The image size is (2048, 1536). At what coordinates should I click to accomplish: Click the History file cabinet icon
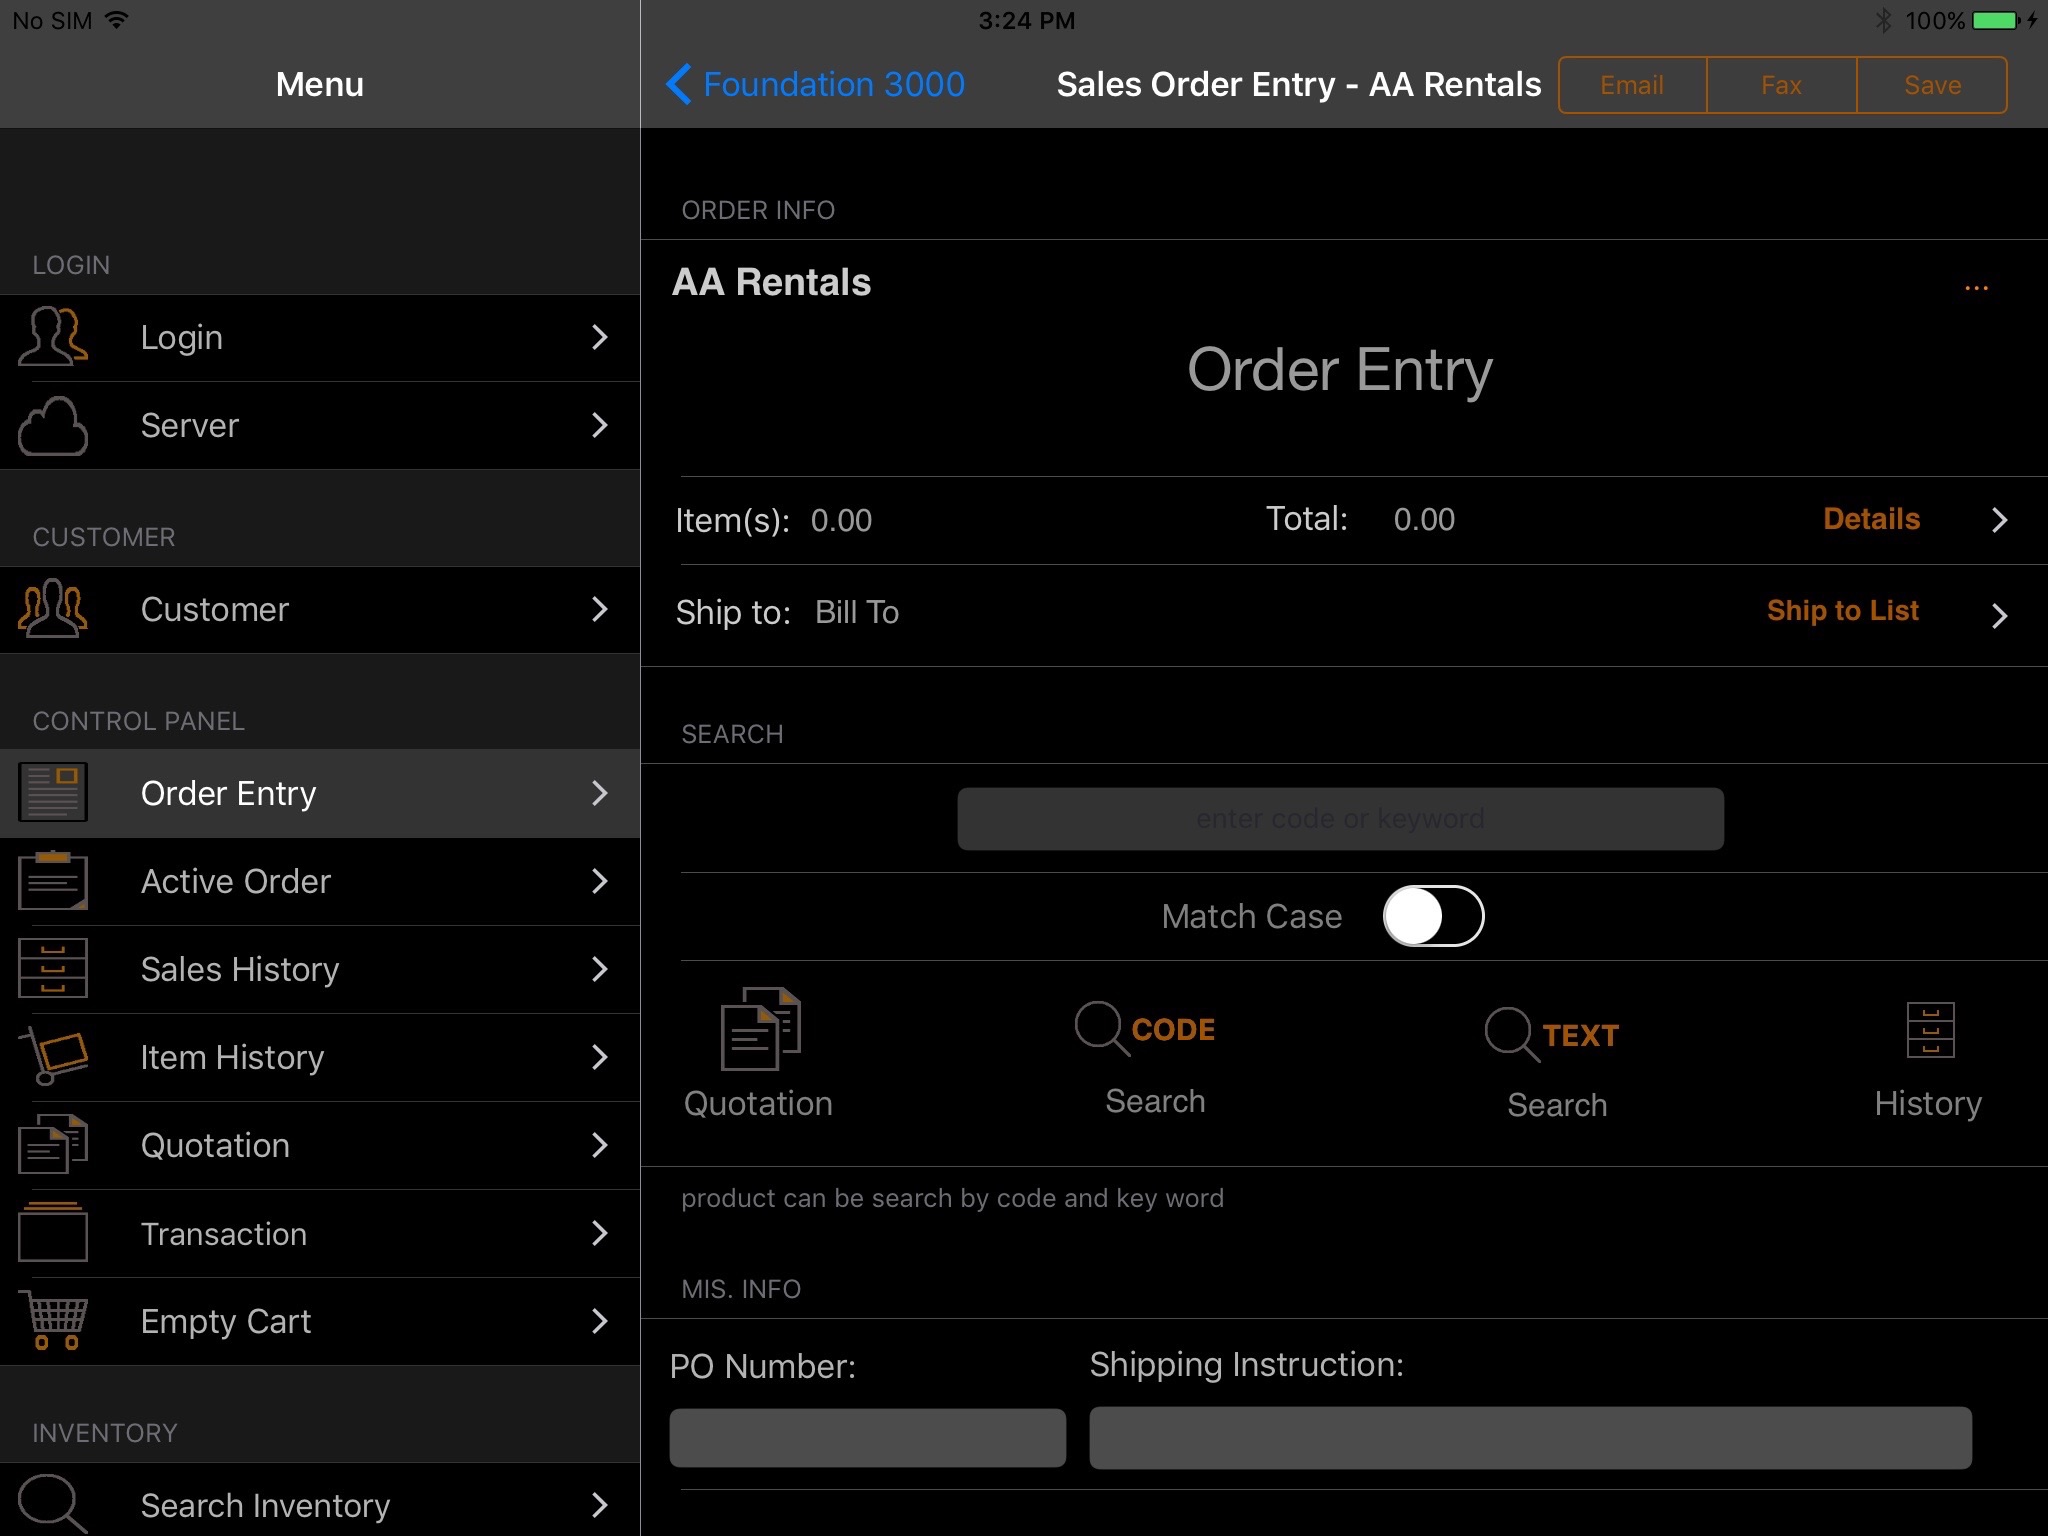pos(1929,1030)
